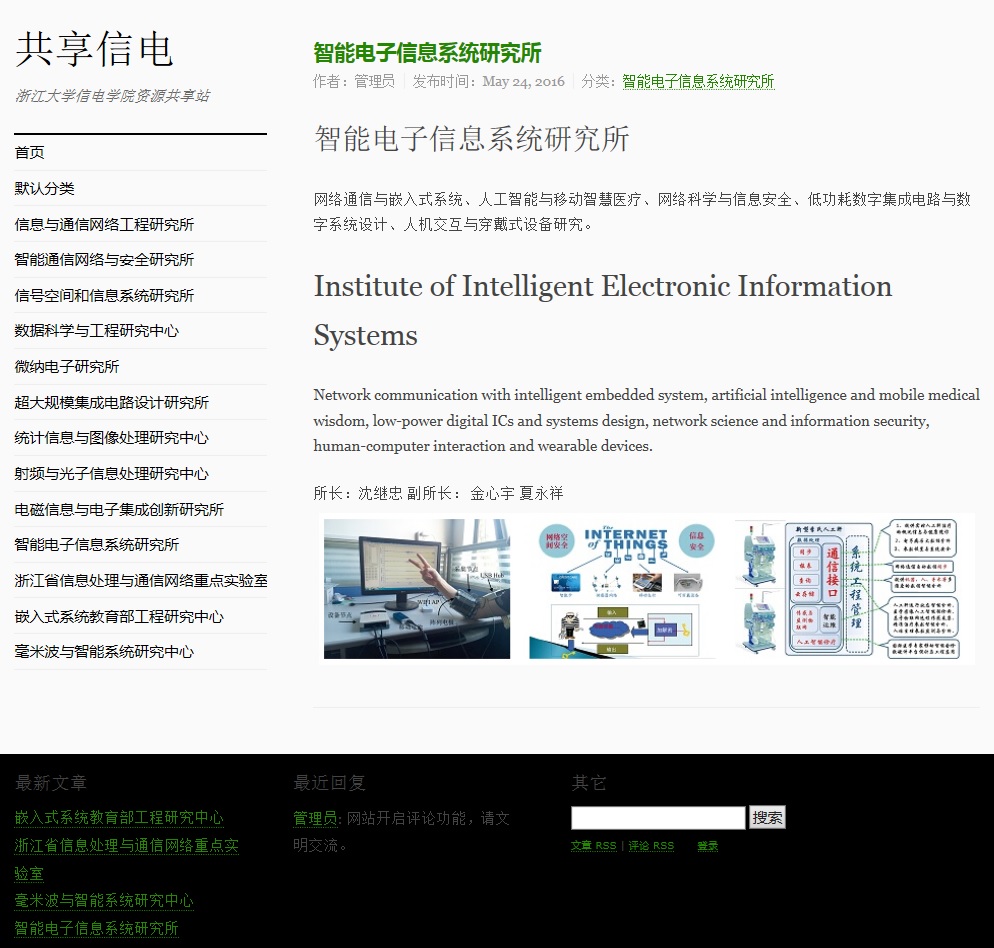The height and width of the screenshot is (948, 994).
Task: Open footer article 毫米波与智能系统研究中心
Action: [x=104, y=900]
